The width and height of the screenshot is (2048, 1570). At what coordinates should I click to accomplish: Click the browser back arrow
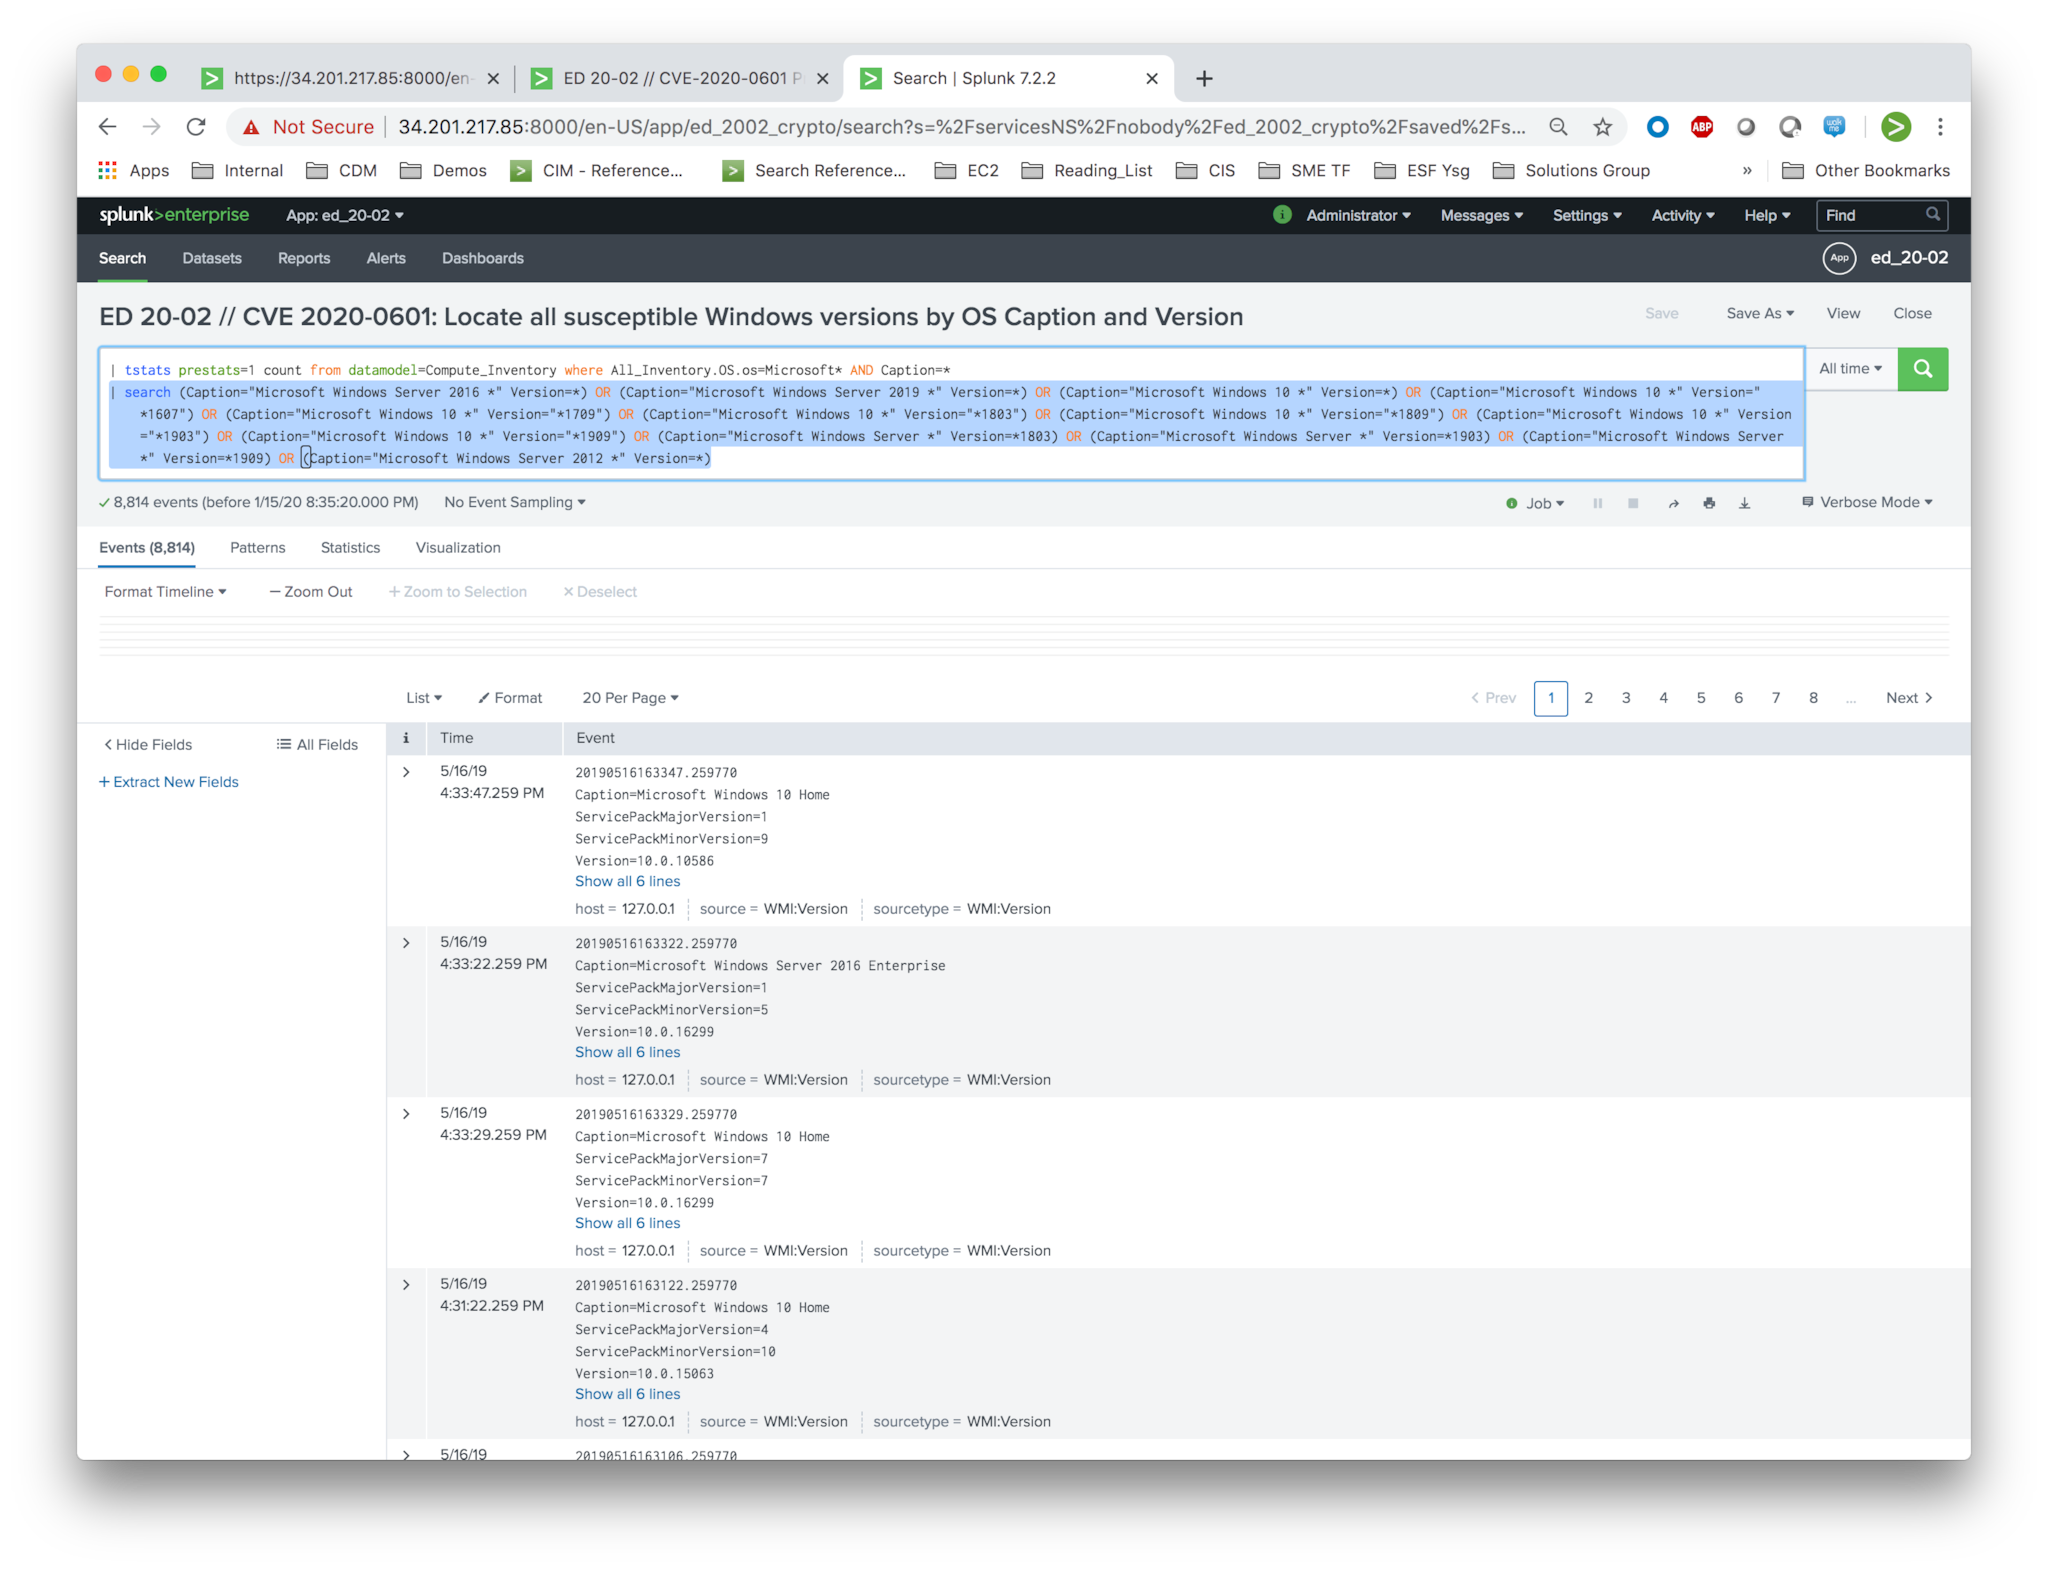pos(108,127)
